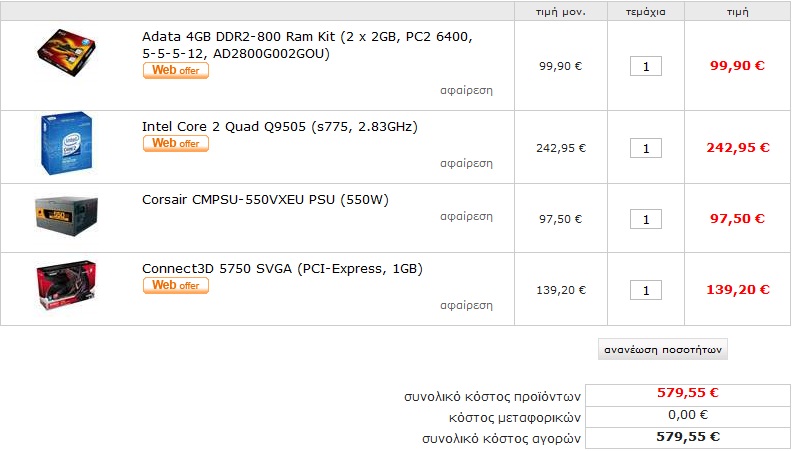793x451 pixels.
Task: Remove the Adata RAM kit via αφαίρεση
Action: 466,91
